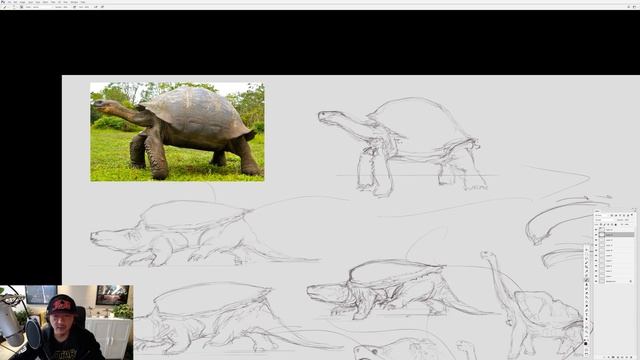Viewport: 640px width, 360px height.
Task: Create a new layer from Layers panel
Action: point(627,357)
